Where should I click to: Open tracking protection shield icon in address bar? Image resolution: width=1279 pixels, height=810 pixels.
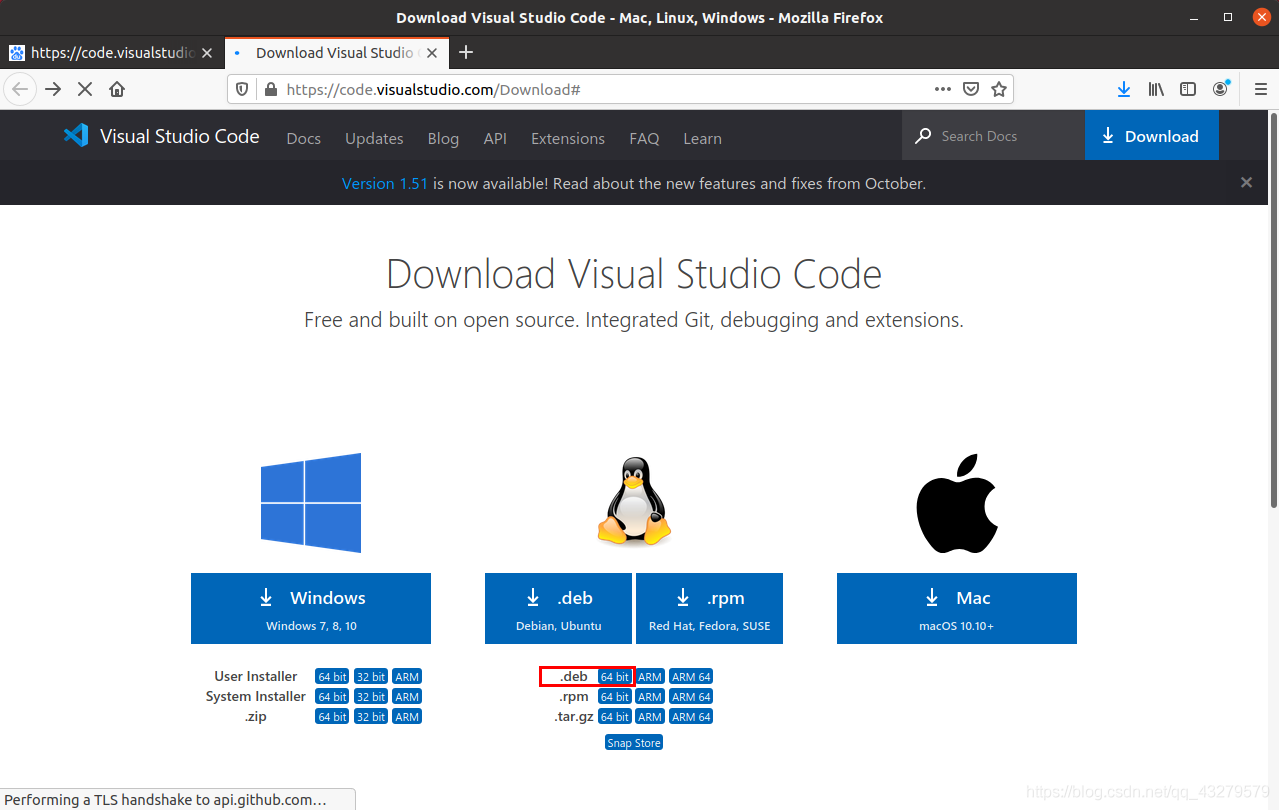242,89
